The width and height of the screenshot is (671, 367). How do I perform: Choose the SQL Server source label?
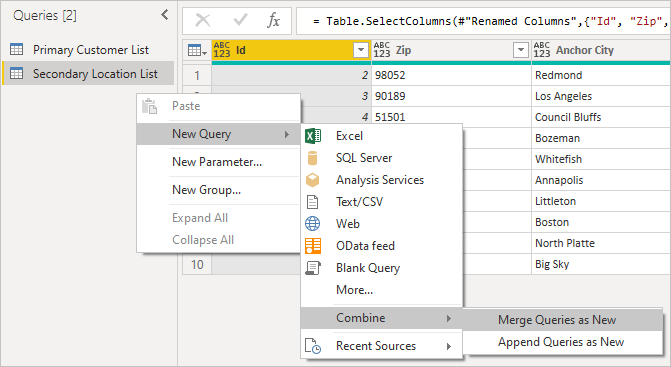click(x=364, y=158)
